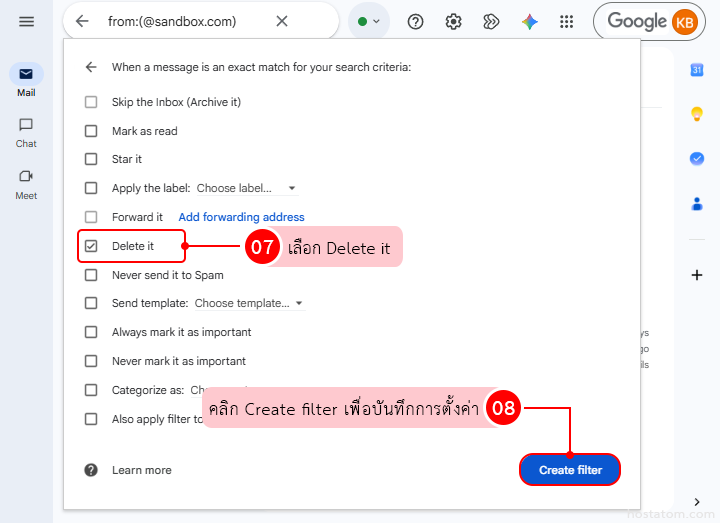The height and width of the screenshot is (523, 720).
Task: Check the Apply the label box
Action: coord(91,188)
